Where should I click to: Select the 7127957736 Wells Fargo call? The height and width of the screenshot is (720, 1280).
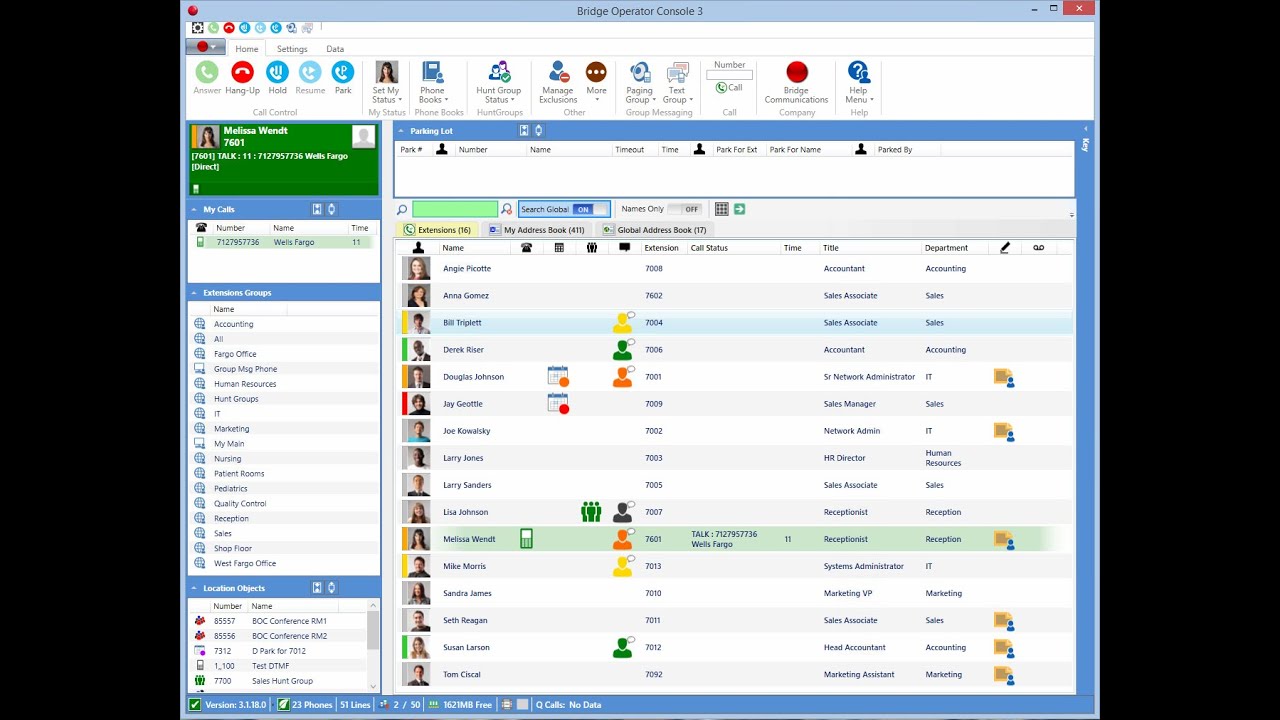tap(284, 242)
